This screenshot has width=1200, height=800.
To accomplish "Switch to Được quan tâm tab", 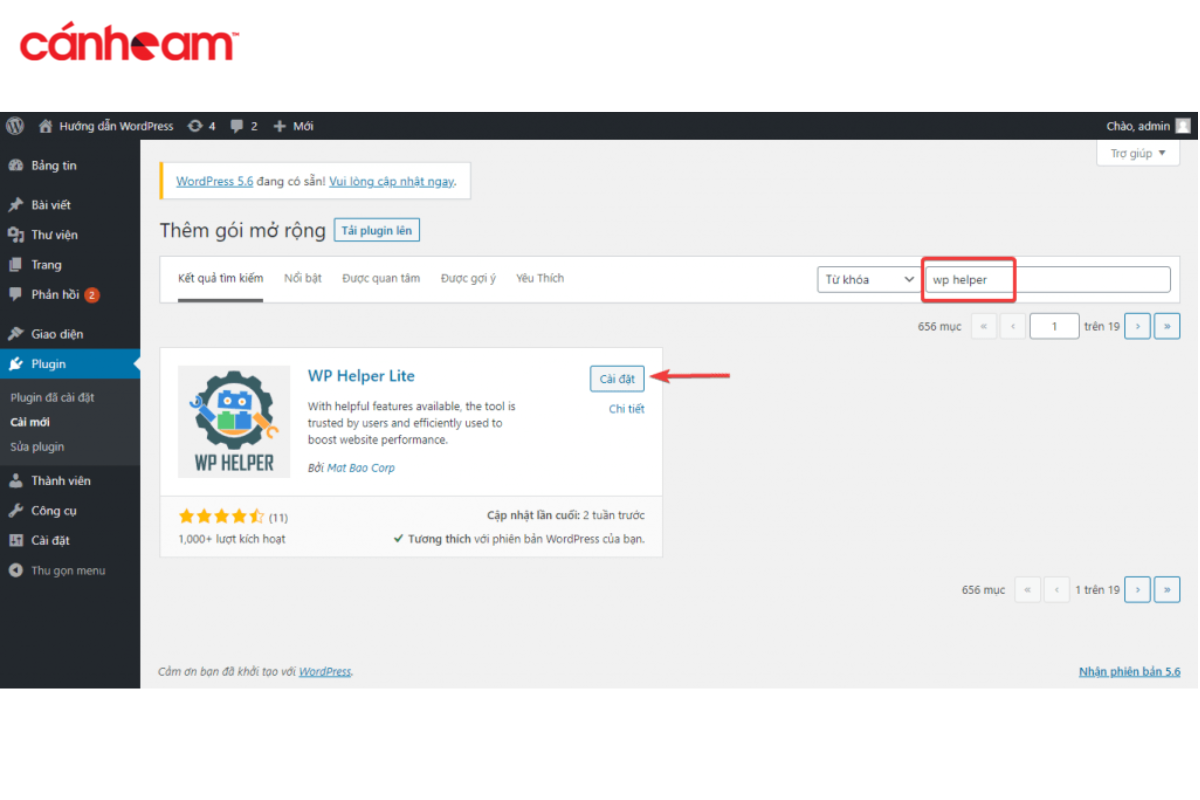I will [381, 278].
